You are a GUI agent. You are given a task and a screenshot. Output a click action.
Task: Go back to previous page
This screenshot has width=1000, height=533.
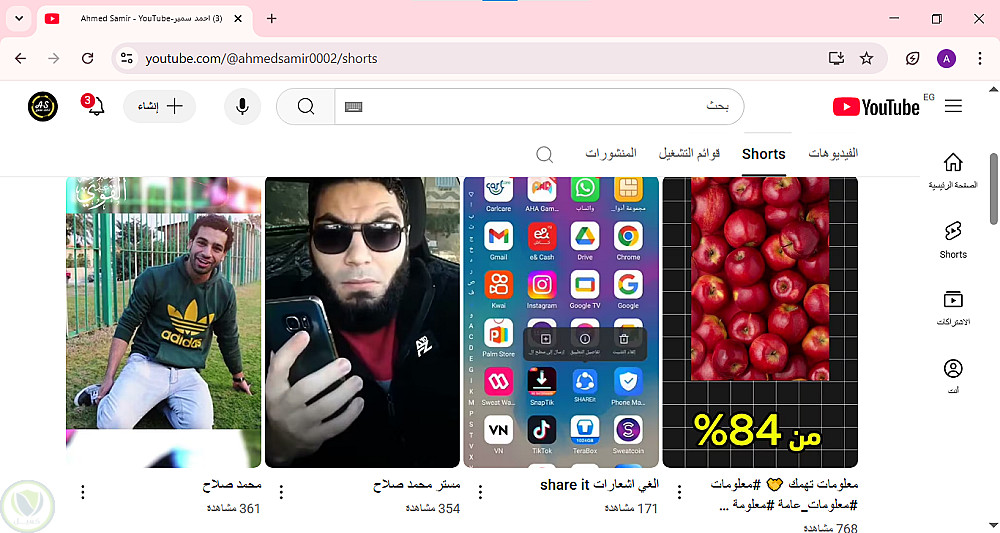[20, 59]
